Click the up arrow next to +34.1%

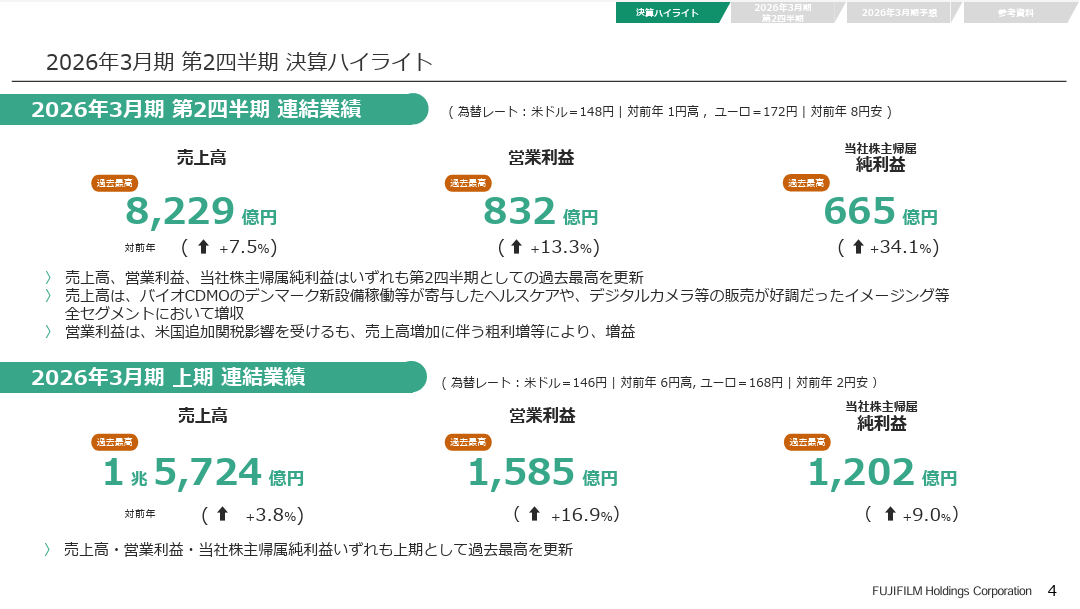pos(857,247)
